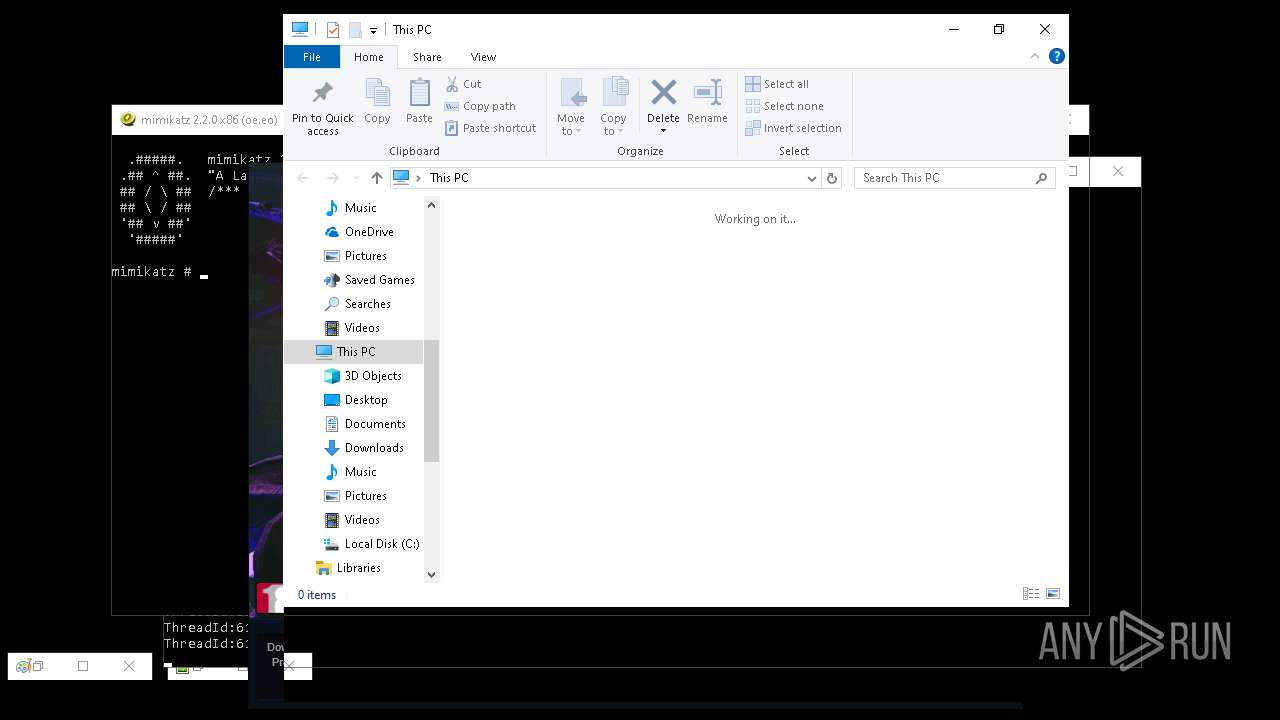The image size is (1280, 720).
Task: Open the File ribbon tab
Action: pos(312,57)
